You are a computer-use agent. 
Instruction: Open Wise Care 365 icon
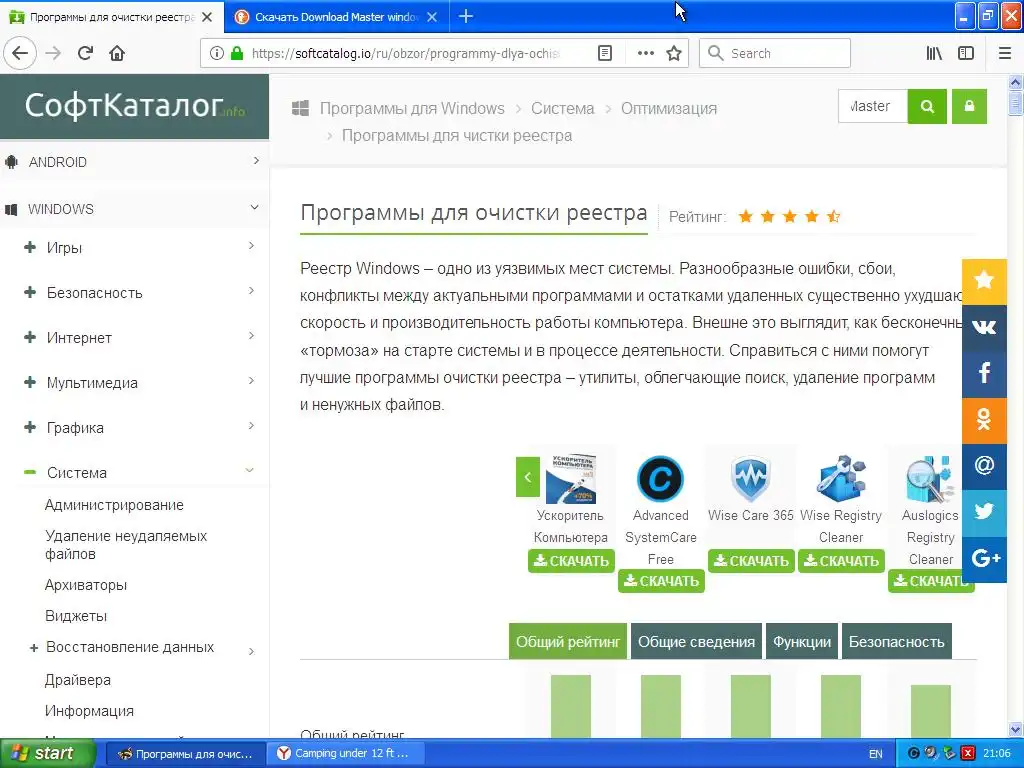point(750,479)
